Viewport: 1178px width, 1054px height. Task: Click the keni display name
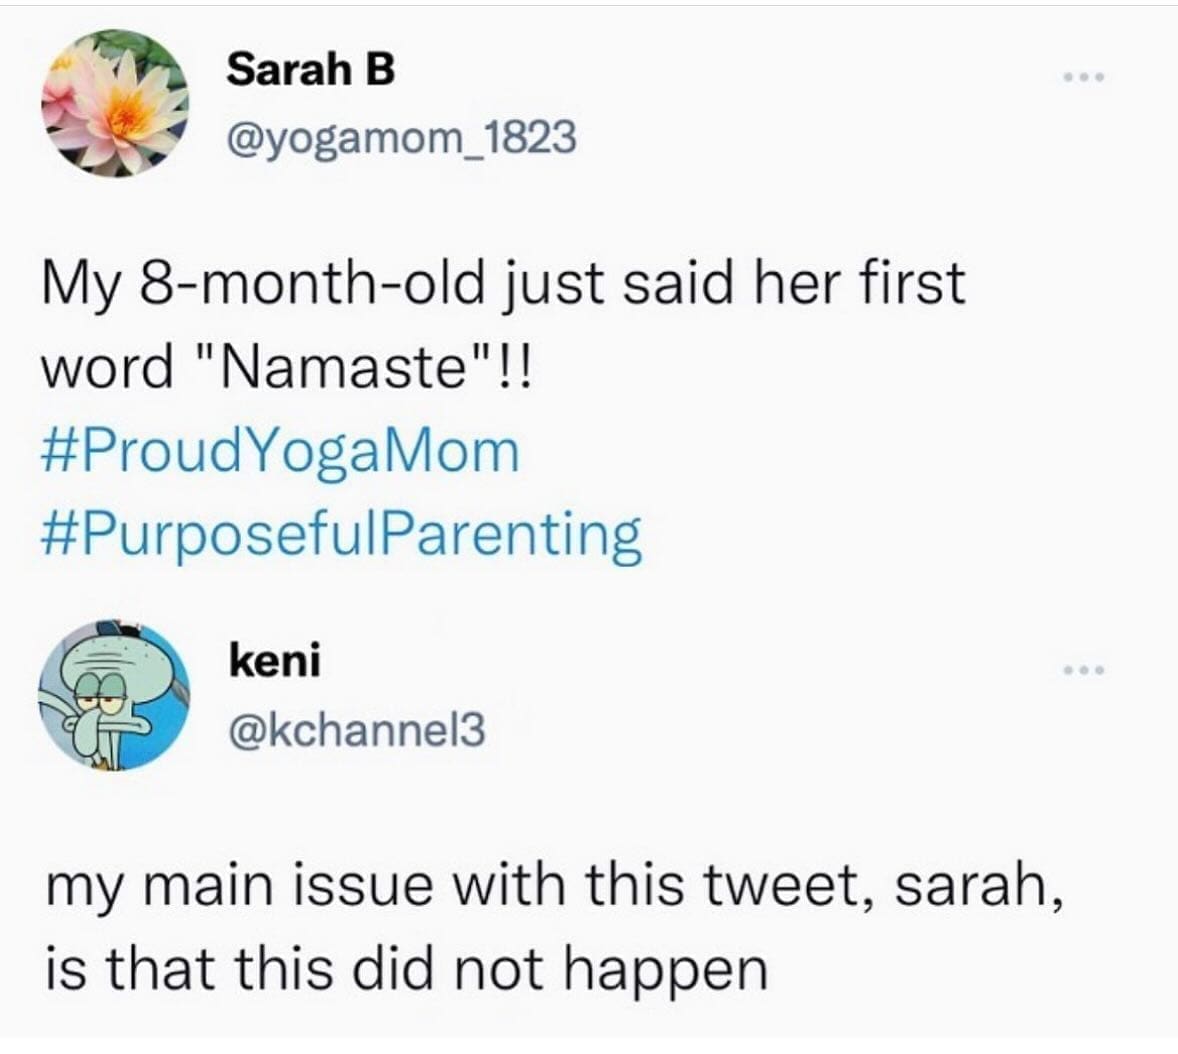(x=275, y=661)
